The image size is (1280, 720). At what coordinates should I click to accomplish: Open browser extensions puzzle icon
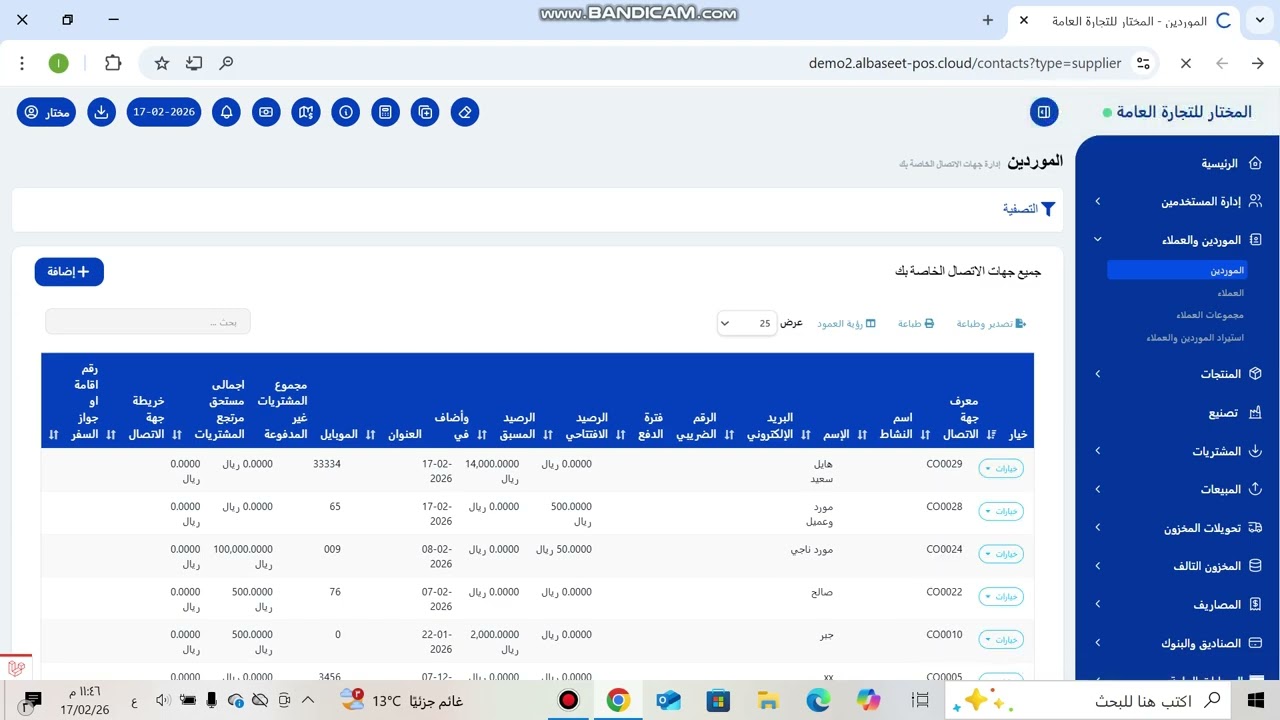pos(113,63)
